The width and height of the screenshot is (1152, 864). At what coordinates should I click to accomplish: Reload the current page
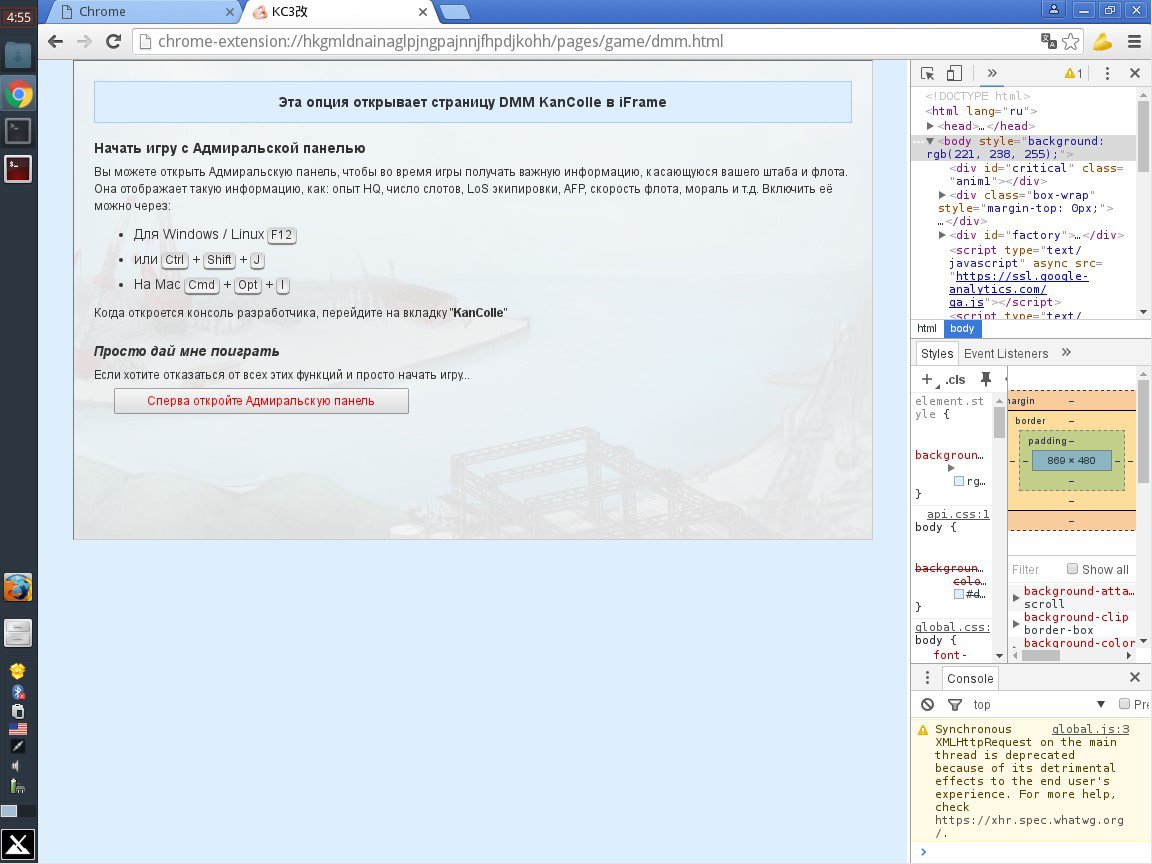[113, 41]
